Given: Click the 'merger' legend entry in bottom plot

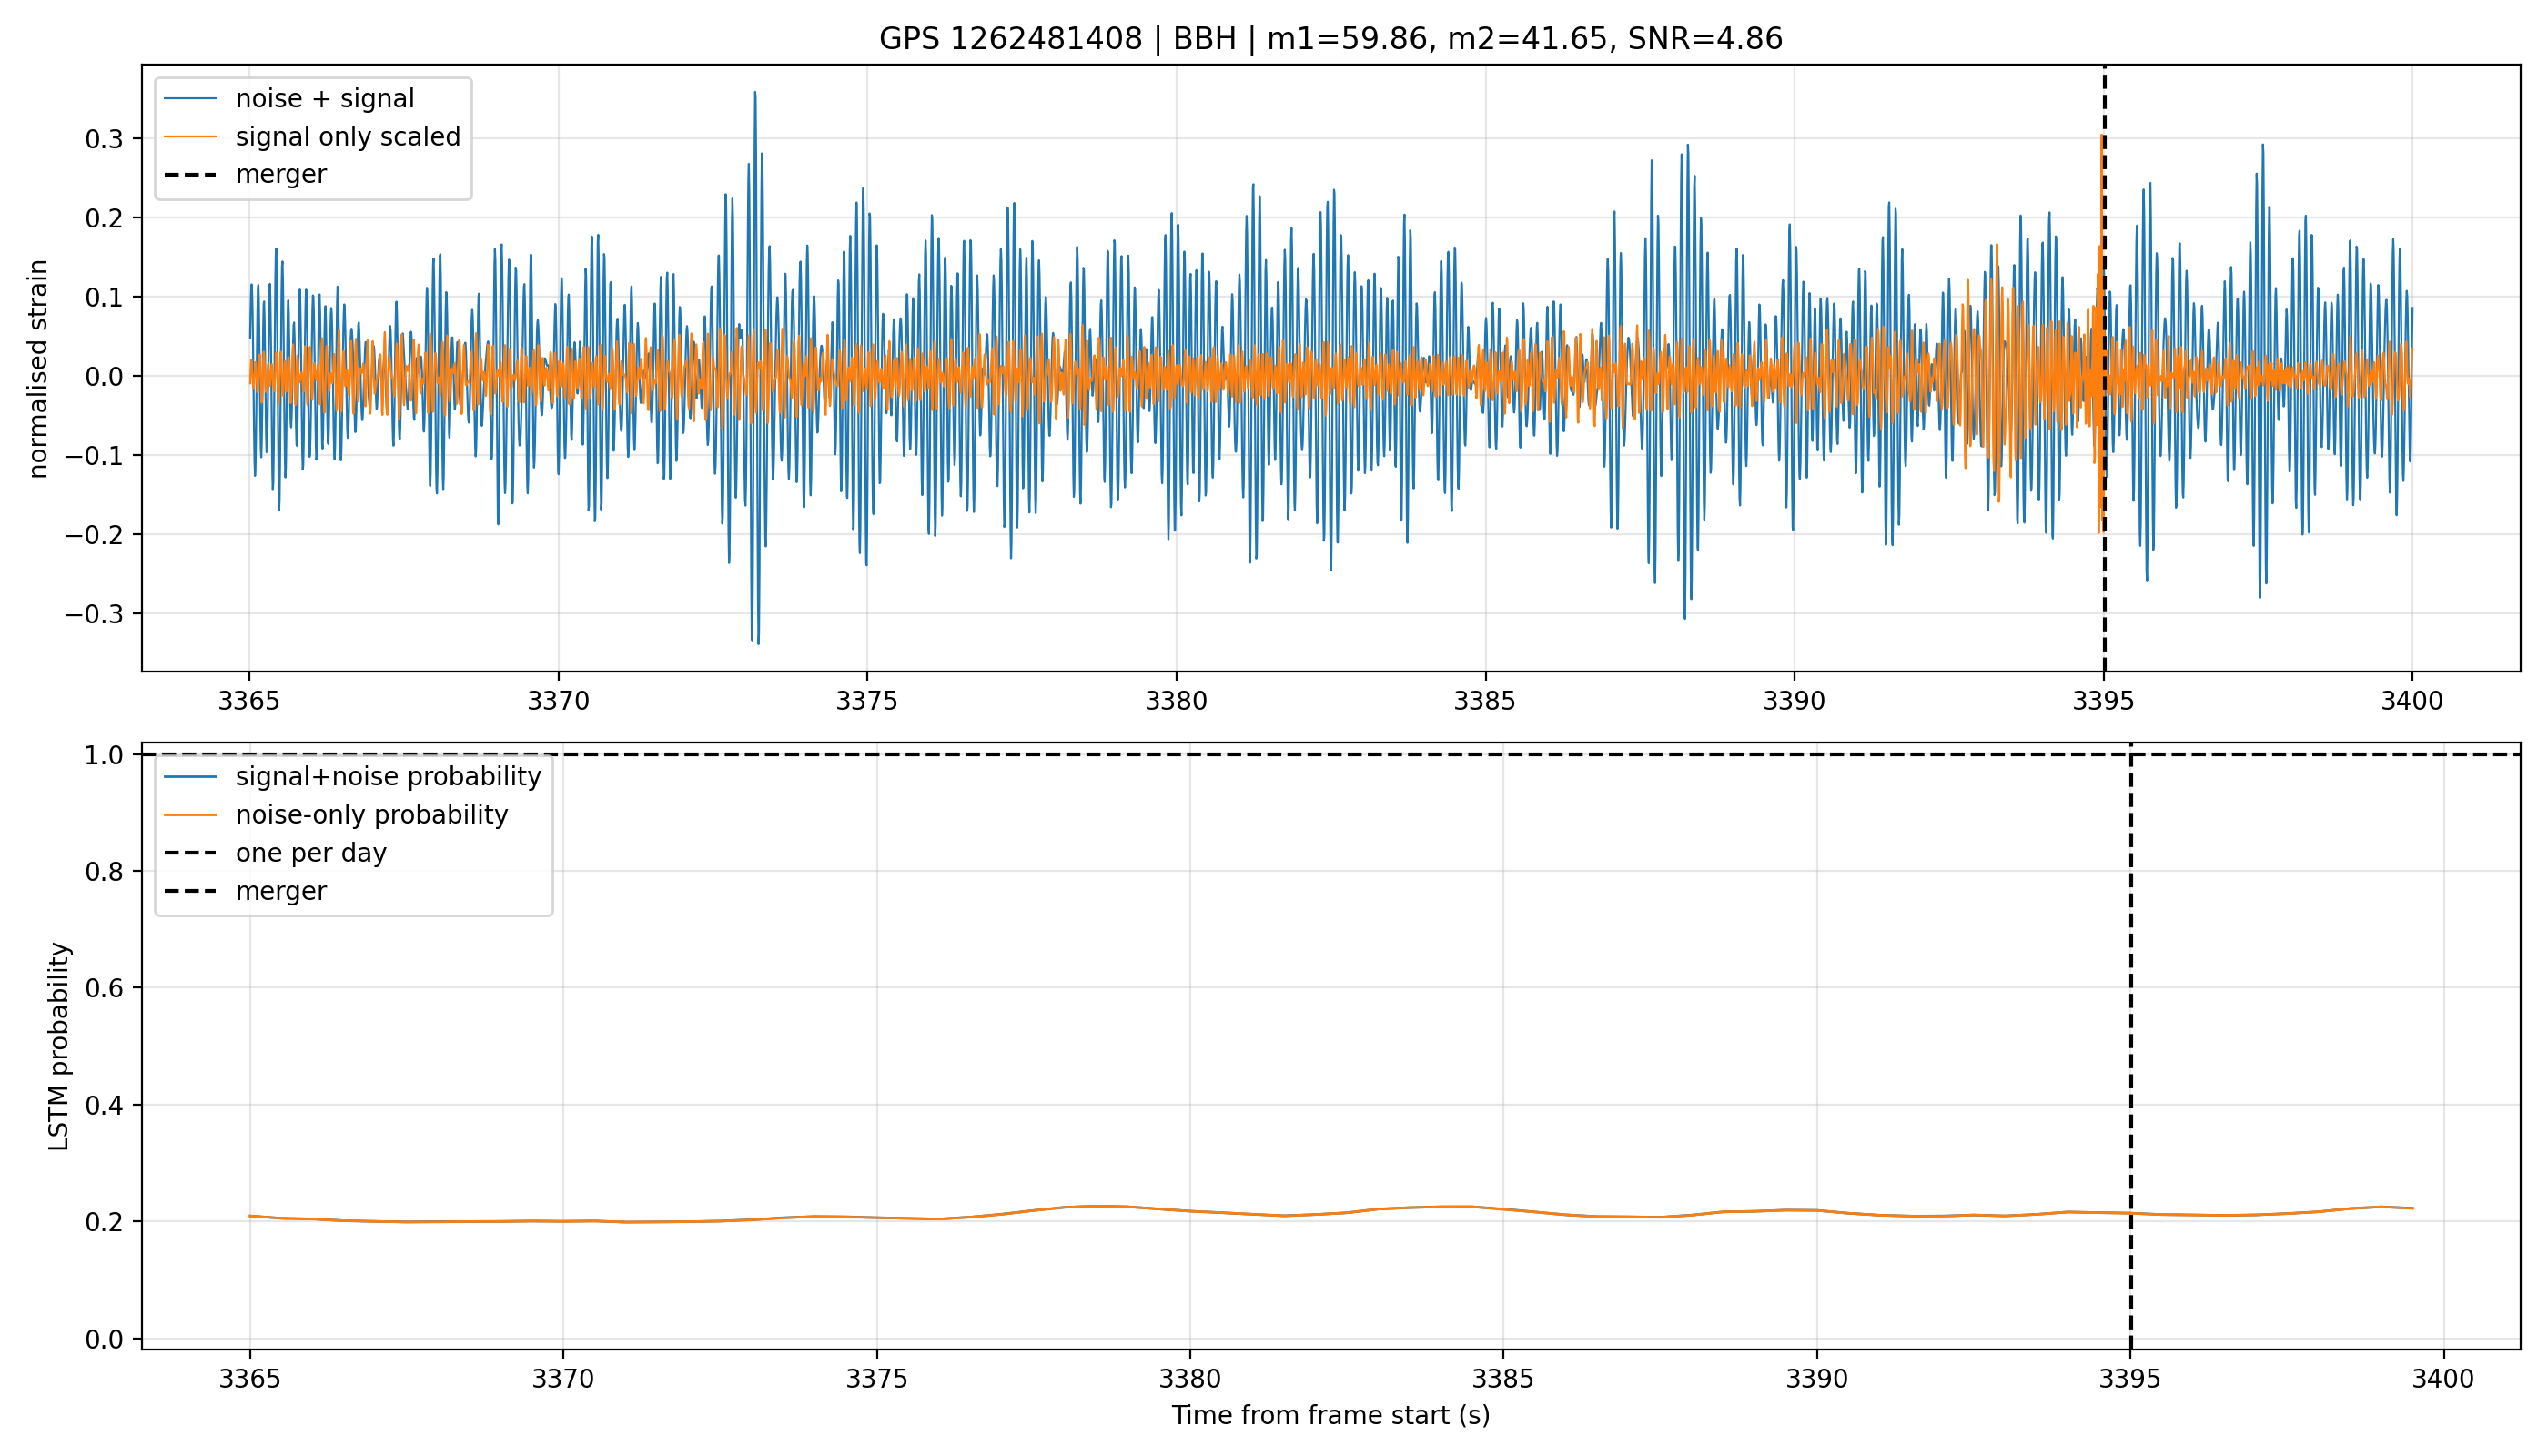Looking at the screenshot, I should (245, 891).
